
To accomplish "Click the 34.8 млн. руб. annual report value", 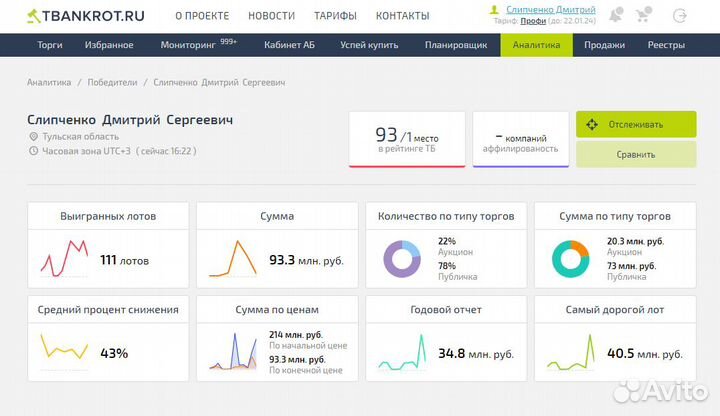I will click(476, 354).
